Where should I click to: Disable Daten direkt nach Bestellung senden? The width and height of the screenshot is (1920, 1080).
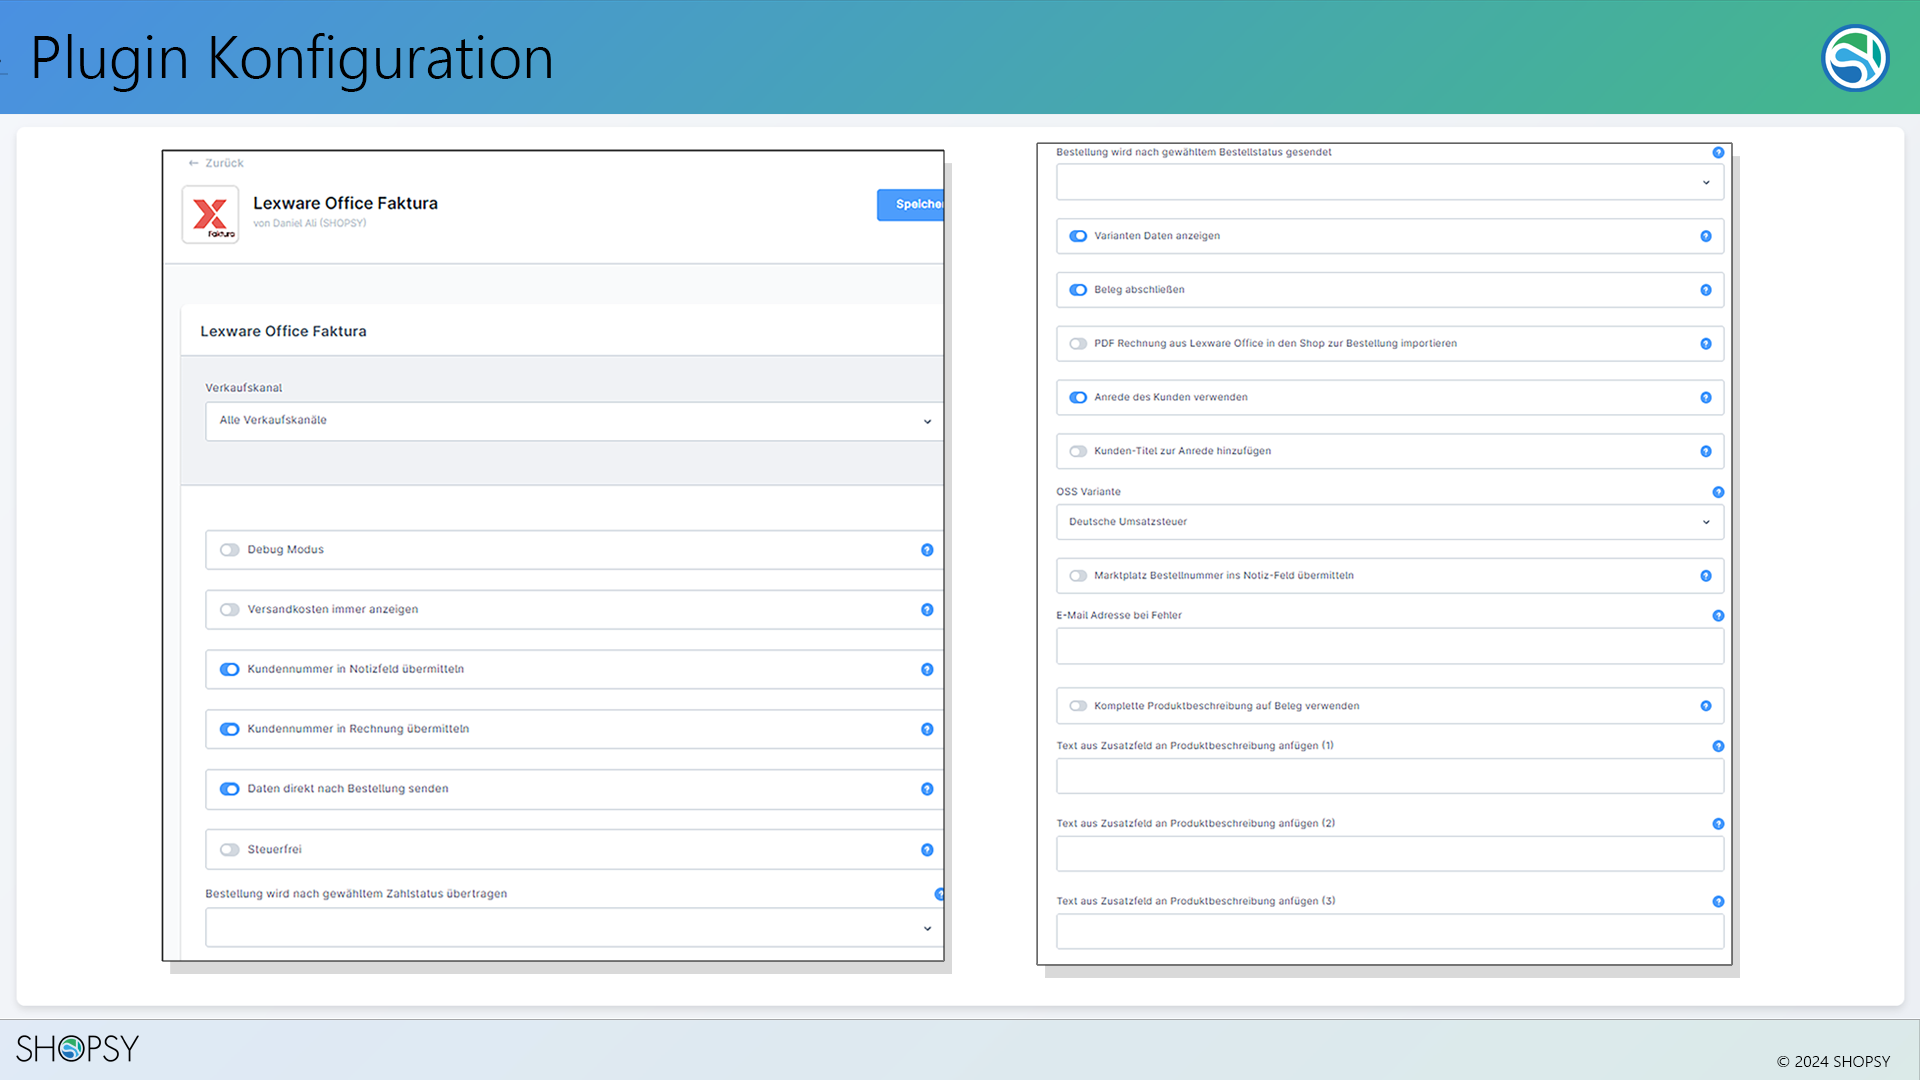coord(230,789)
